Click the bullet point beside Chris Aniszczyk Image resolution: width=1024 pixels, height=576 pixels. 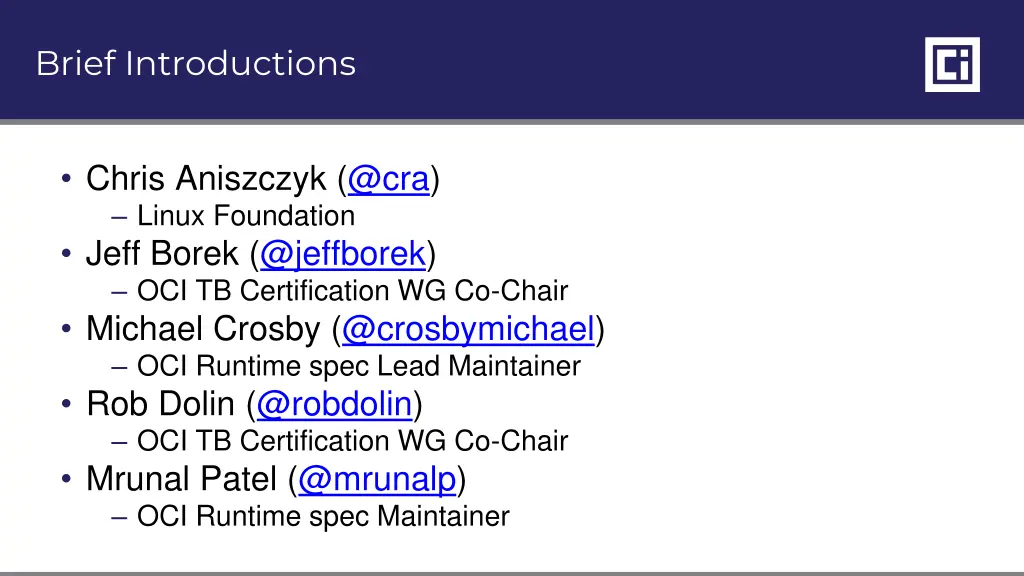[66, 178]
